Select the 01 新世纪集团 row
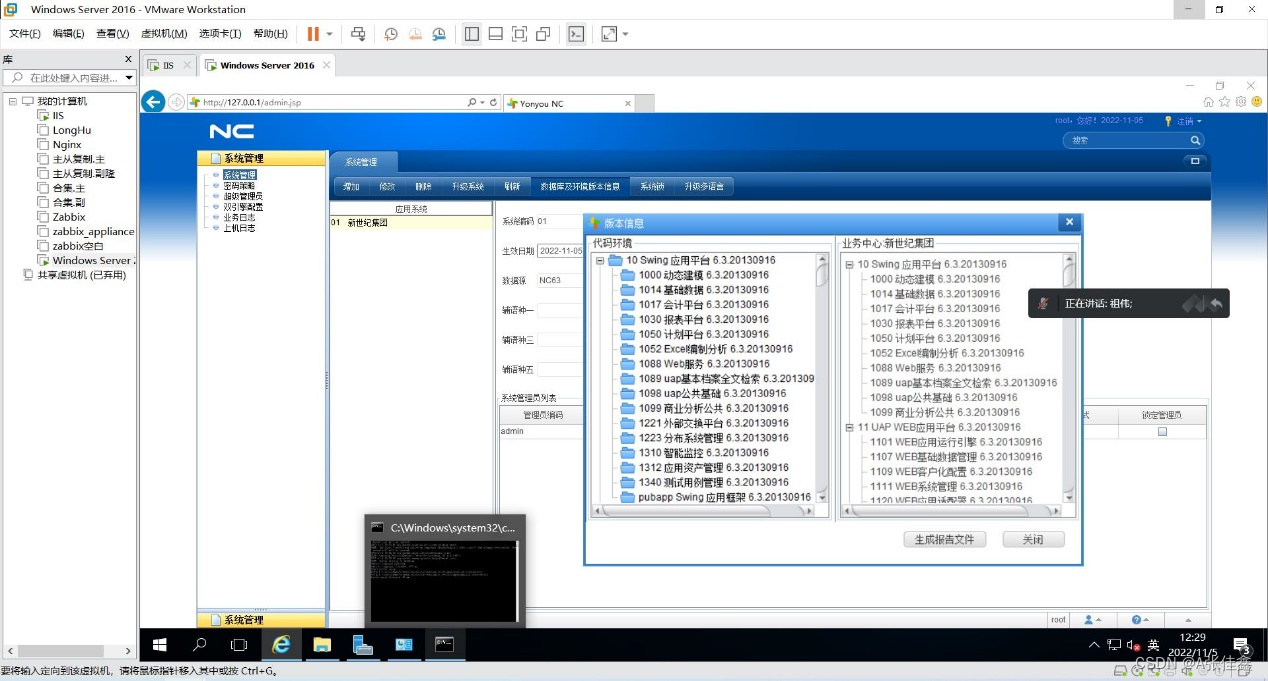1268x681 pixels. pos(411,223)
